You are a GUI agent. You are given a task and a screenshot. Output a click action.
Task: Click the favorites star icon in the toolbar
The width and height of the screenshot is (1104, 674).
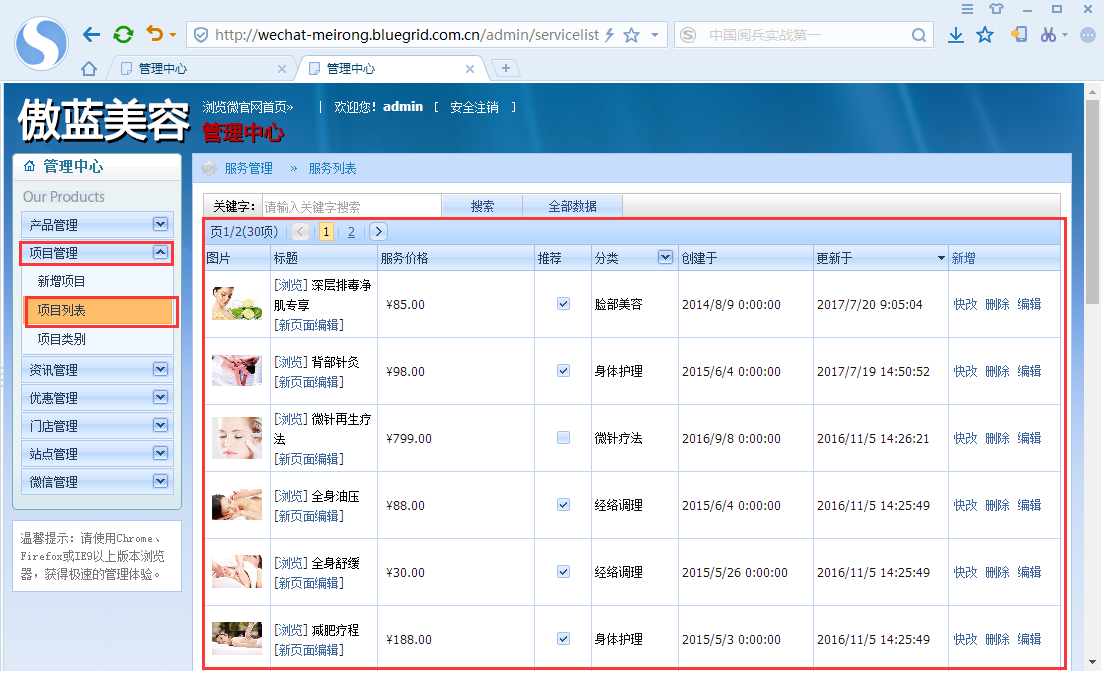986,33
